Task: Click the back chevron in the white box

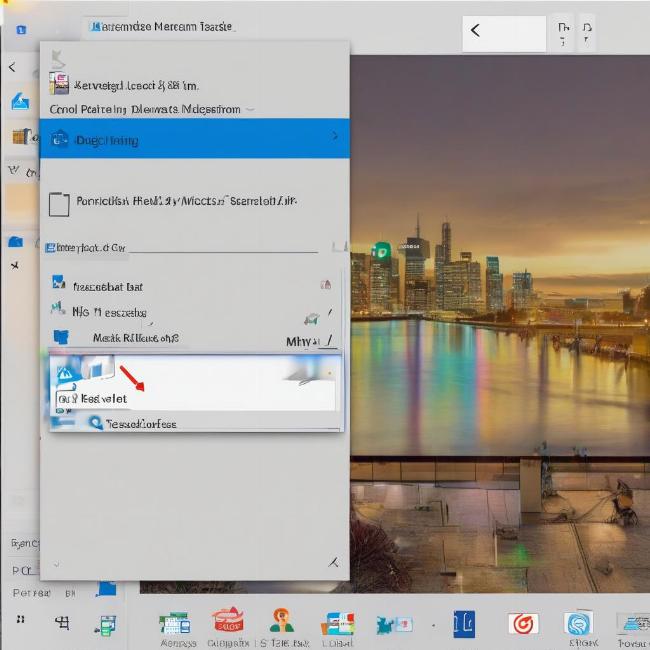Action: pyautogui.click(x=475, y=30)
